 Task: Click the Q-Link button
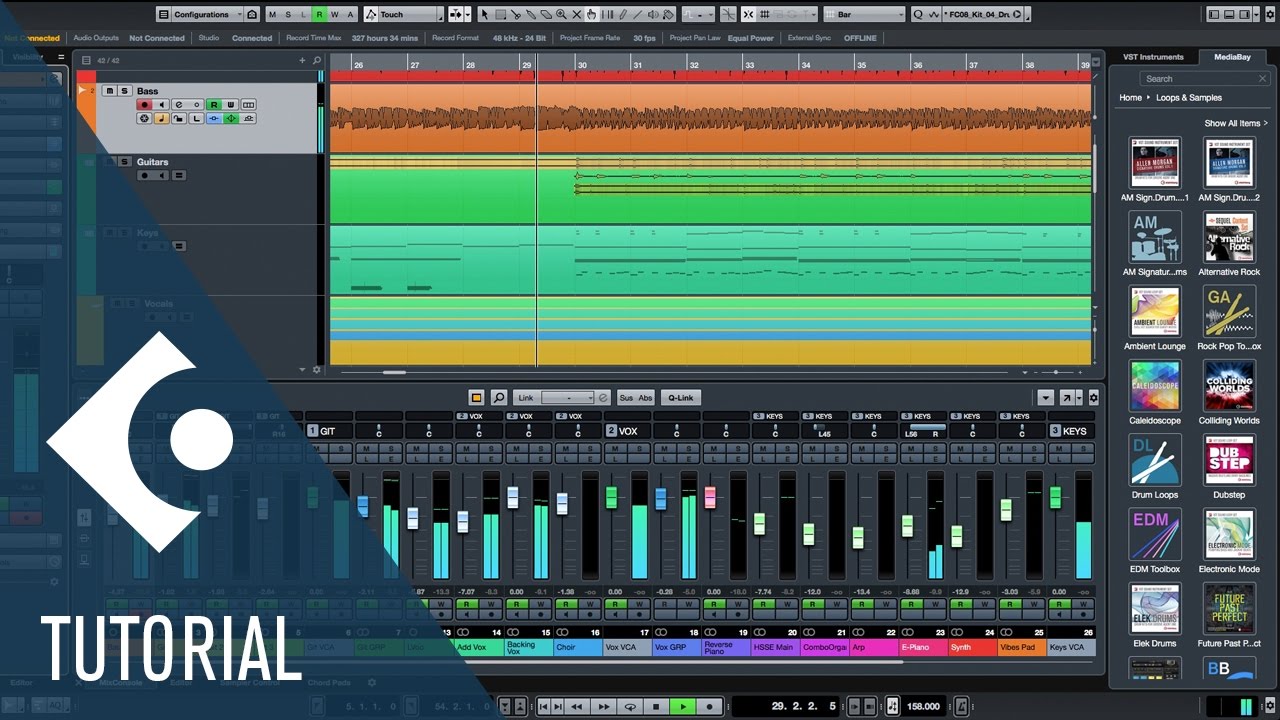click(680, 397)
